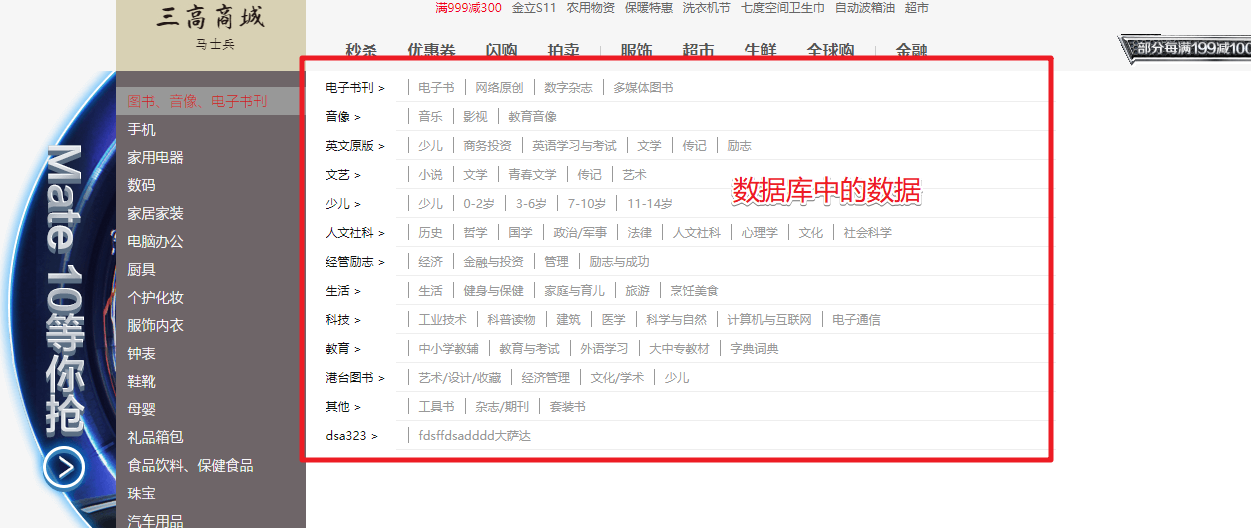
Task: Open 食品饮料、保健食品 in the category sidebar
Action: click(190, 465)
